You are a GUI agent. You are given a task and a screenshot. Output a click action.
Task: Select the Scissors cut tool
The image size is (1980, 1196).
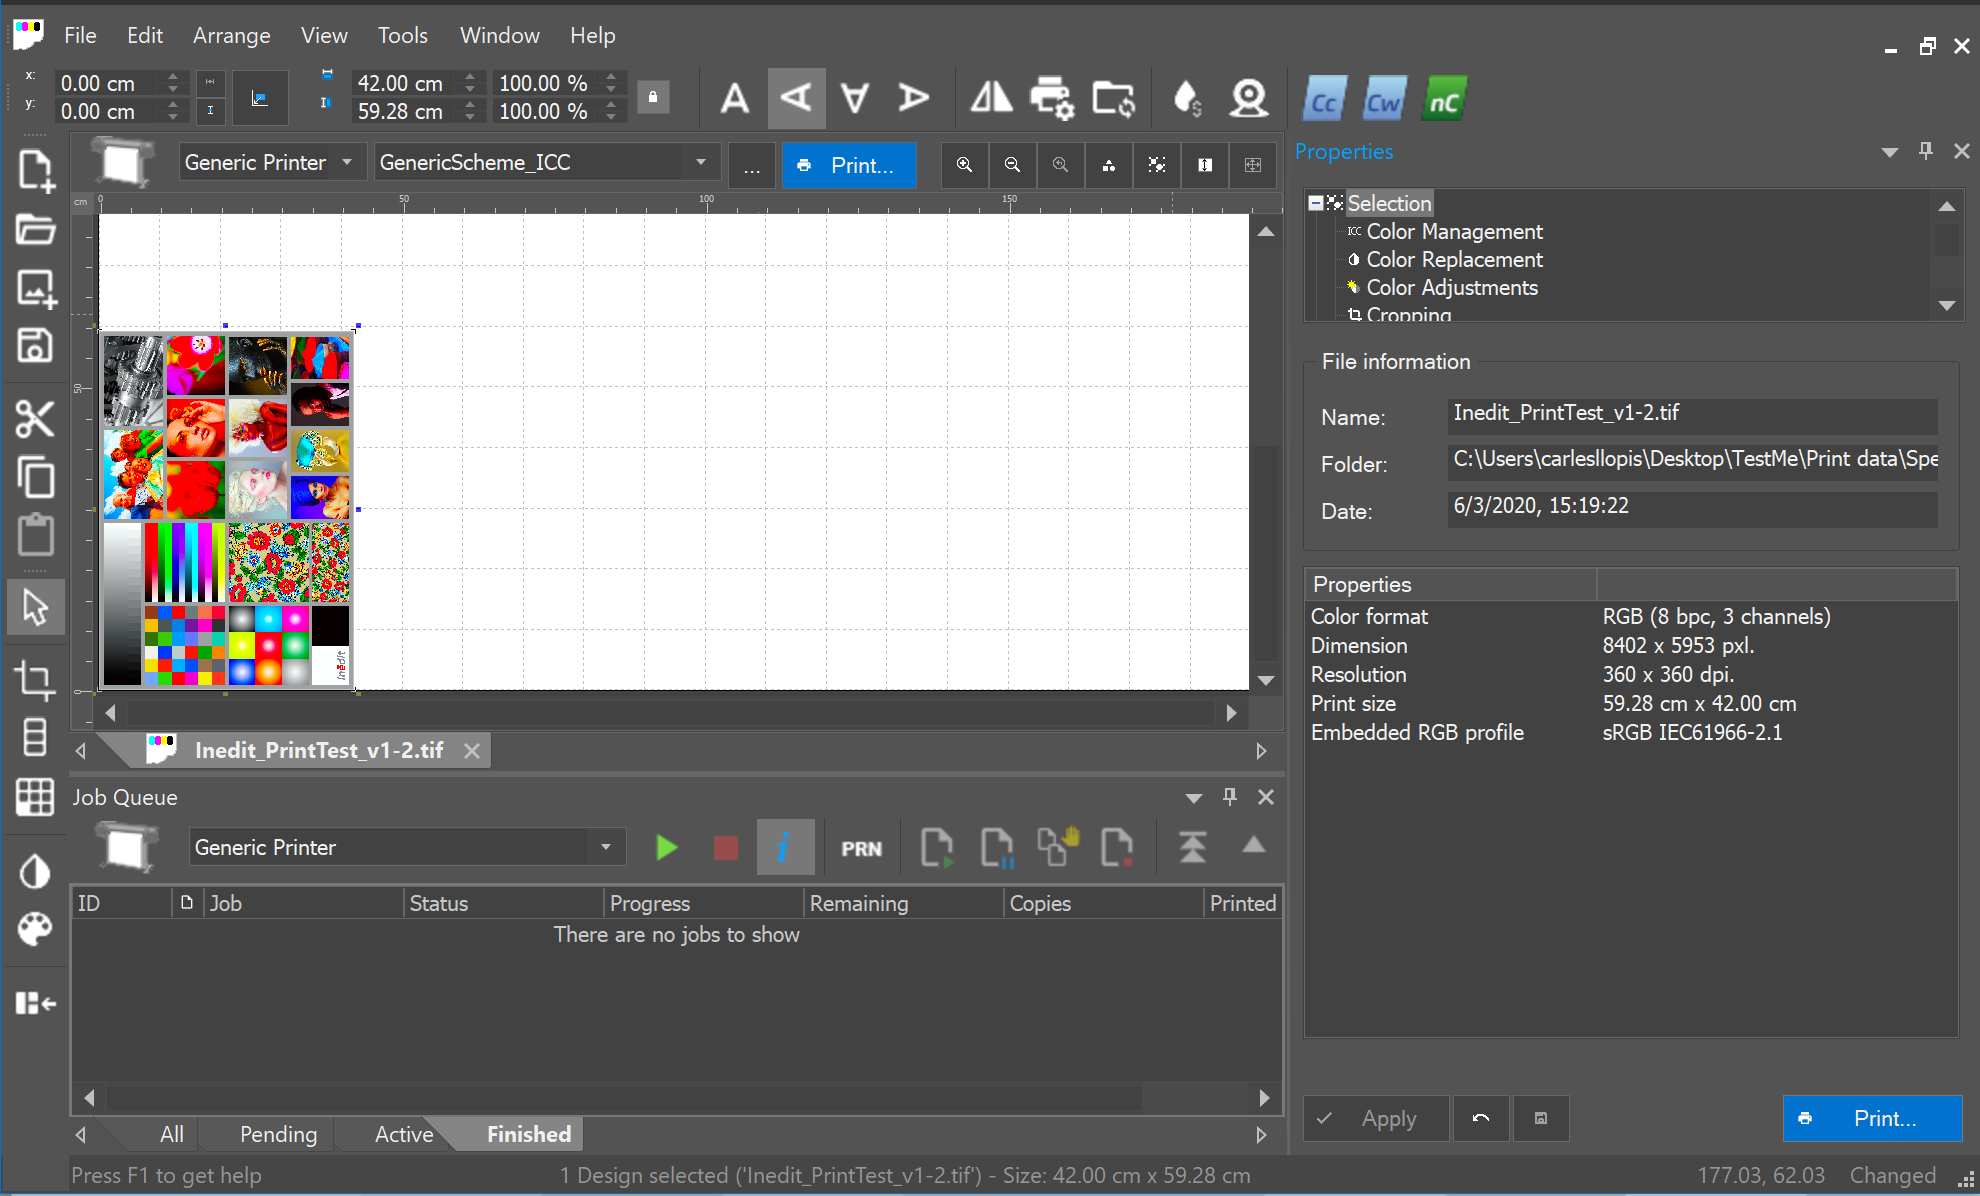(35, 419)
